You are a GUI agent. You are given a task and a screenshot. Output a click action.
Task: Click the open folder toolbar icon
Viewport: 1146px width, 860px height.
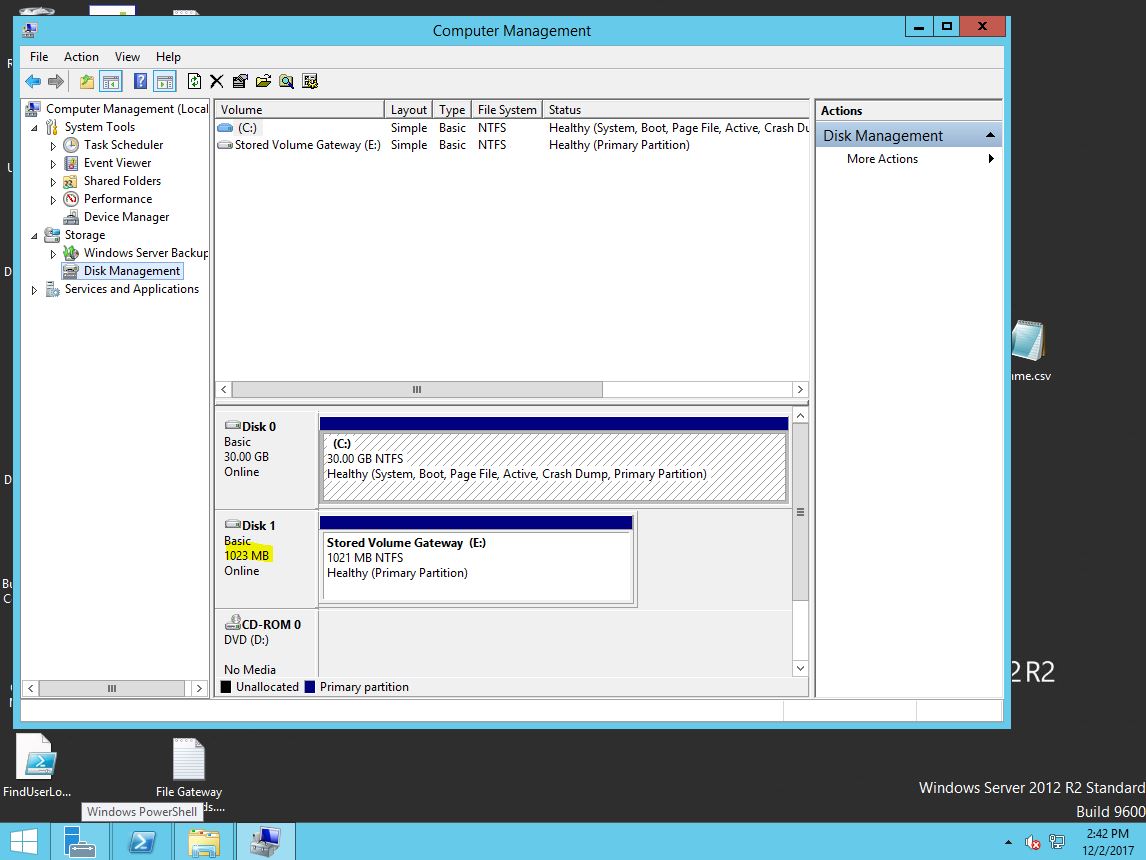263,82
